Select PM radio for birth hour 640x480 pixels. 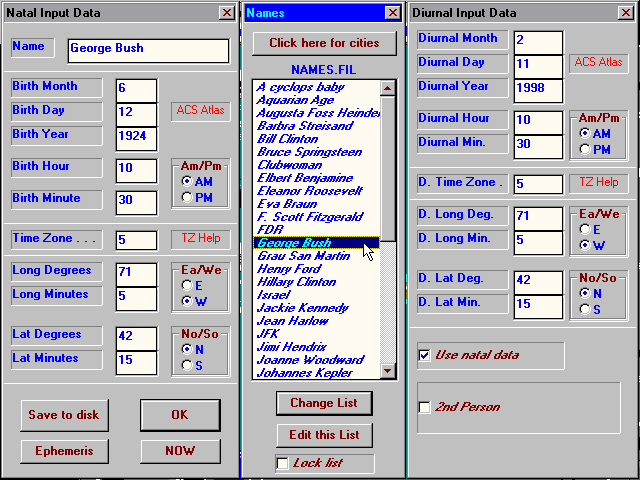[186, 197]
